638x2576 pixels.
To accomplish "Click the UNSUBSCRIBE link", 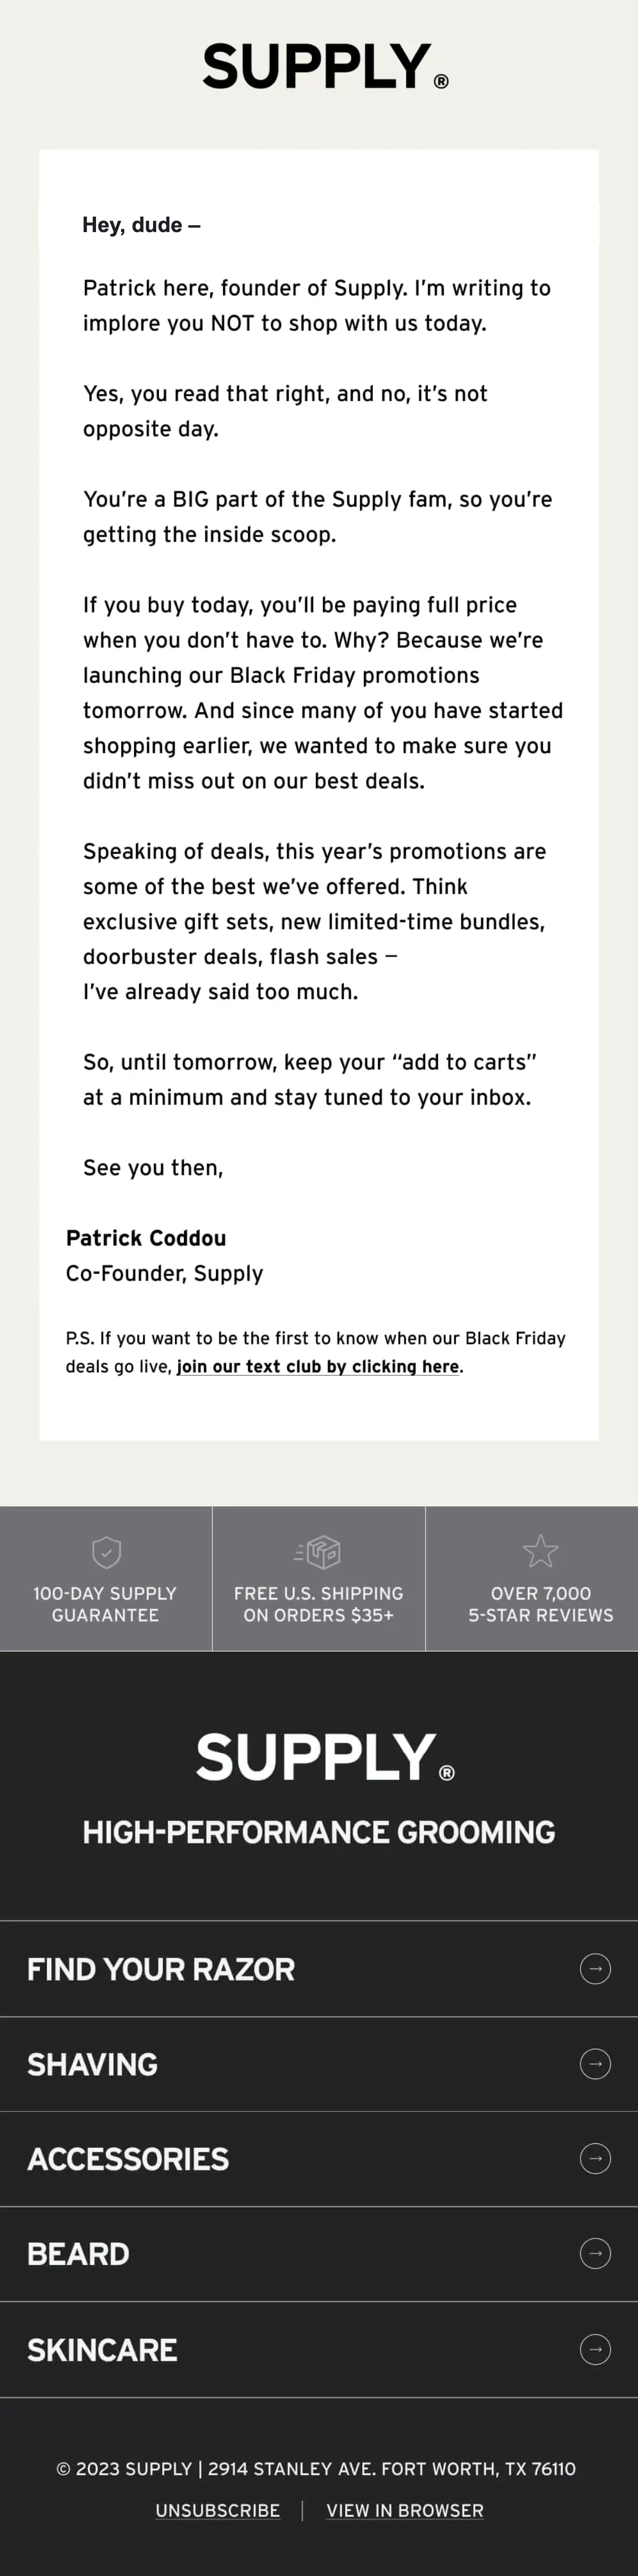I will point(217,2510).
